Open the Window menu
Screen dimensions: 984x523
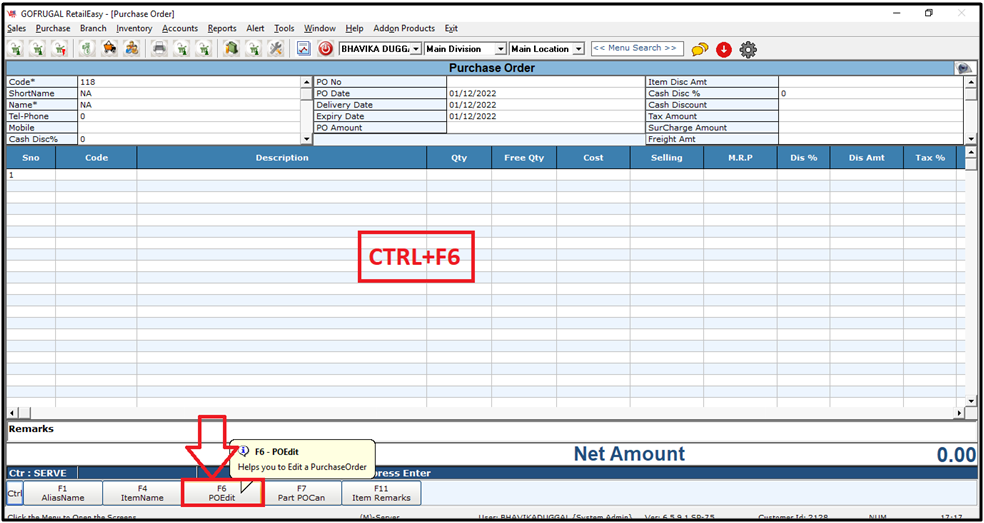[x=320, y=28]
